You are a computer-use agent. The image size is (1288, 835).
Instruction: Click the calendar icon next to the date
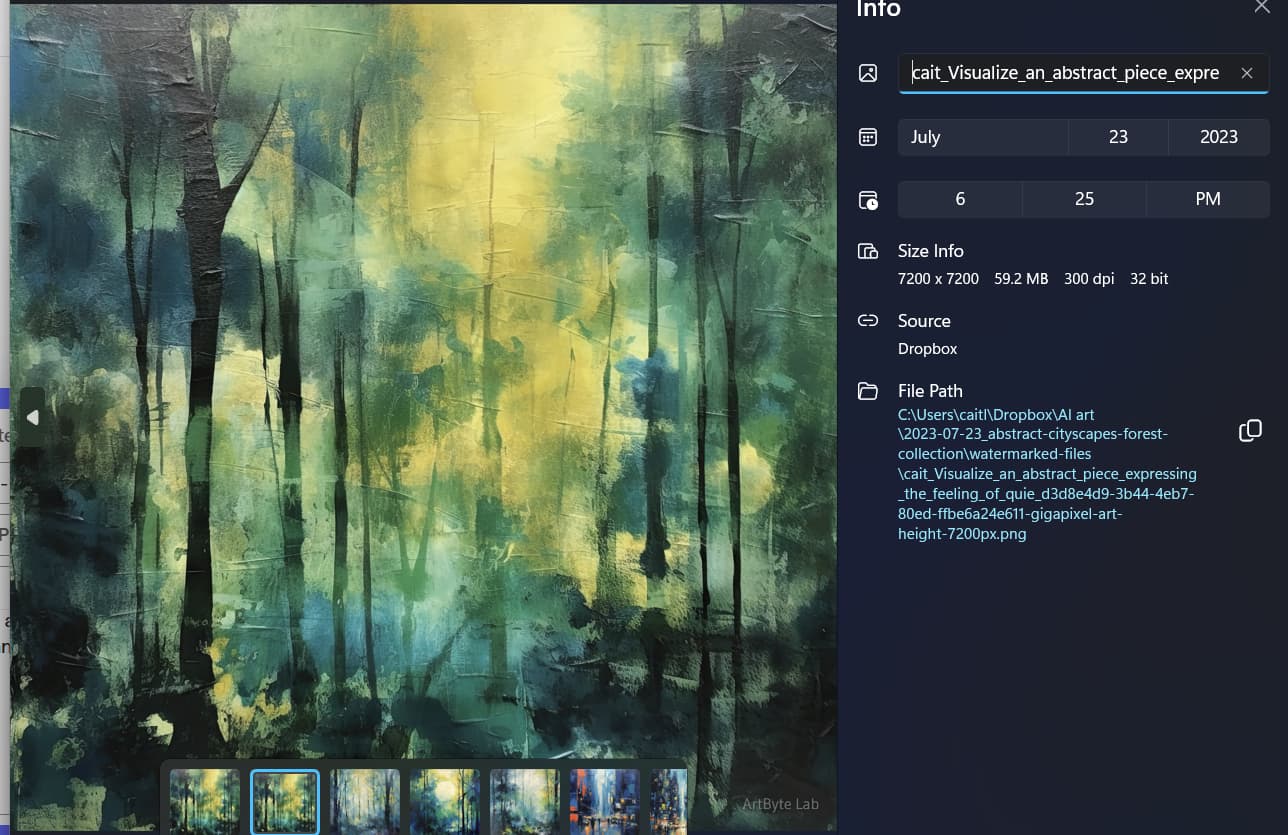pyautogui.click(x=868, y=137)
